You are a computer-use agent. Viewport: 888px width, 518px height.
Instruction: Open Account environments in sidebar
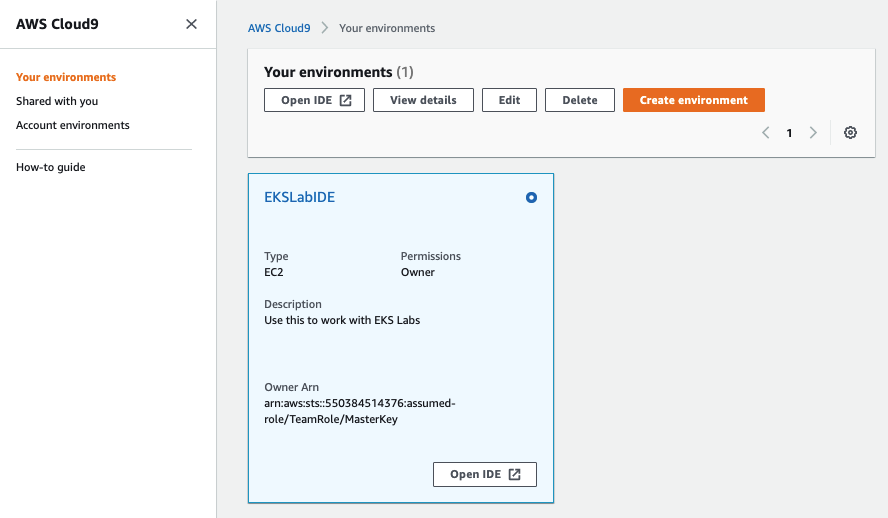[72, 125]
